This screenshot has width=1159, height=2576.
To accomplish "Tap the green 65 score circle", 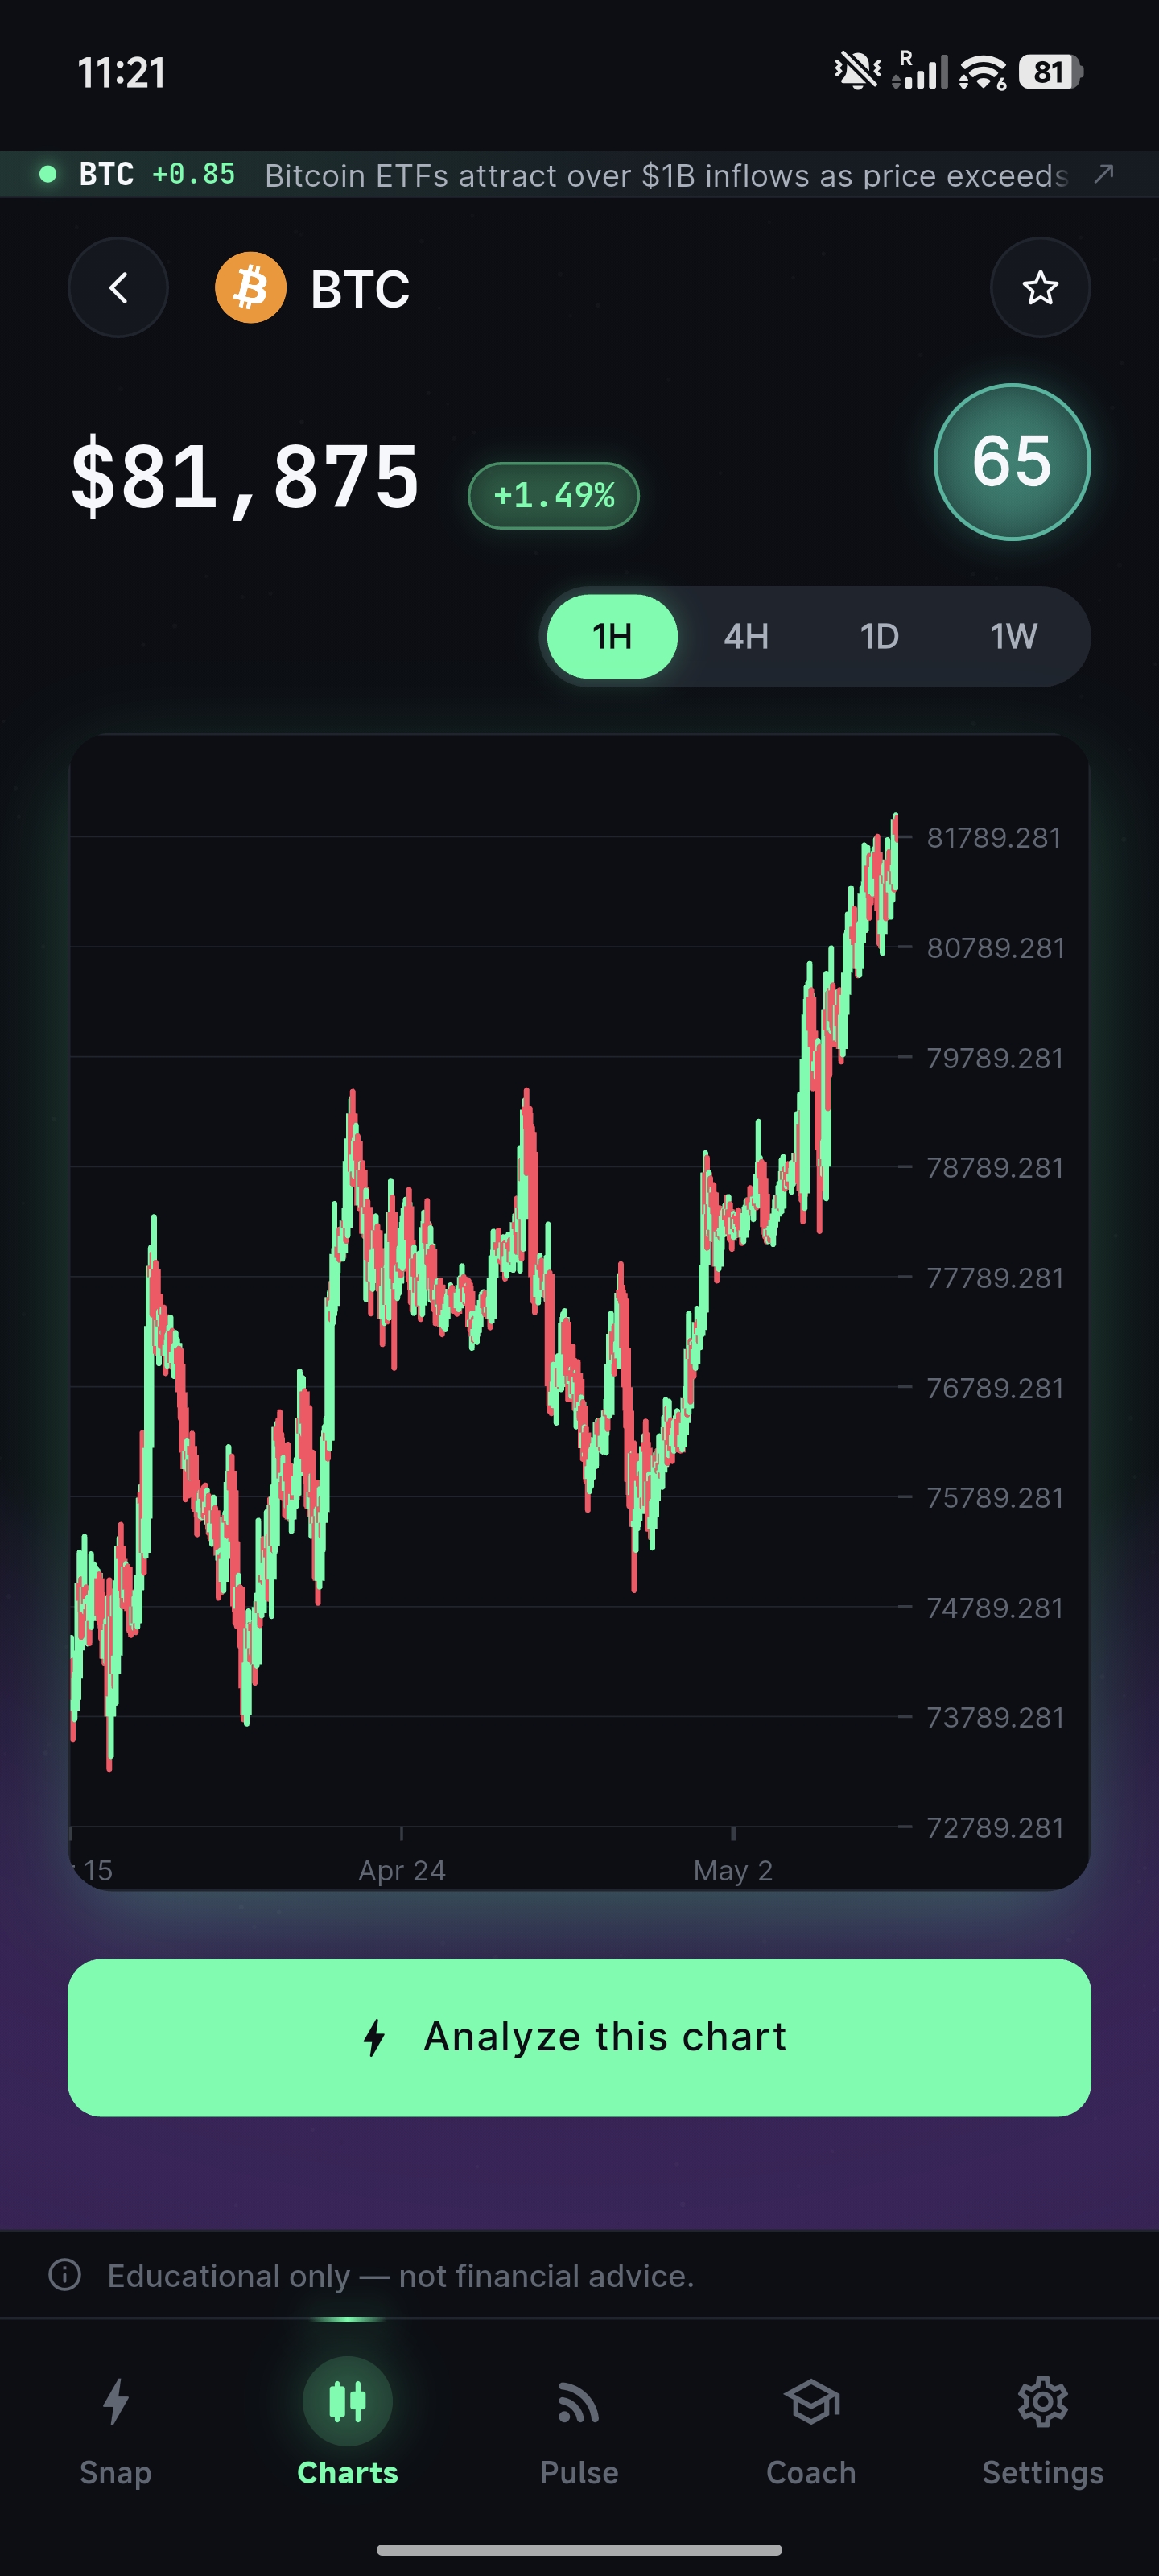I will 1012,462.
